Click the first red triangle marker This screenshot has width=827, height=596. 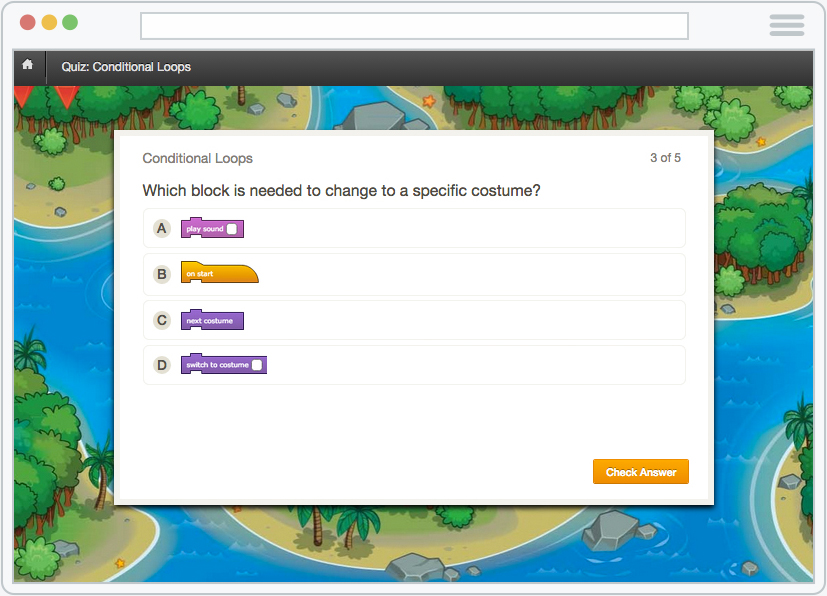click(22, 96)
